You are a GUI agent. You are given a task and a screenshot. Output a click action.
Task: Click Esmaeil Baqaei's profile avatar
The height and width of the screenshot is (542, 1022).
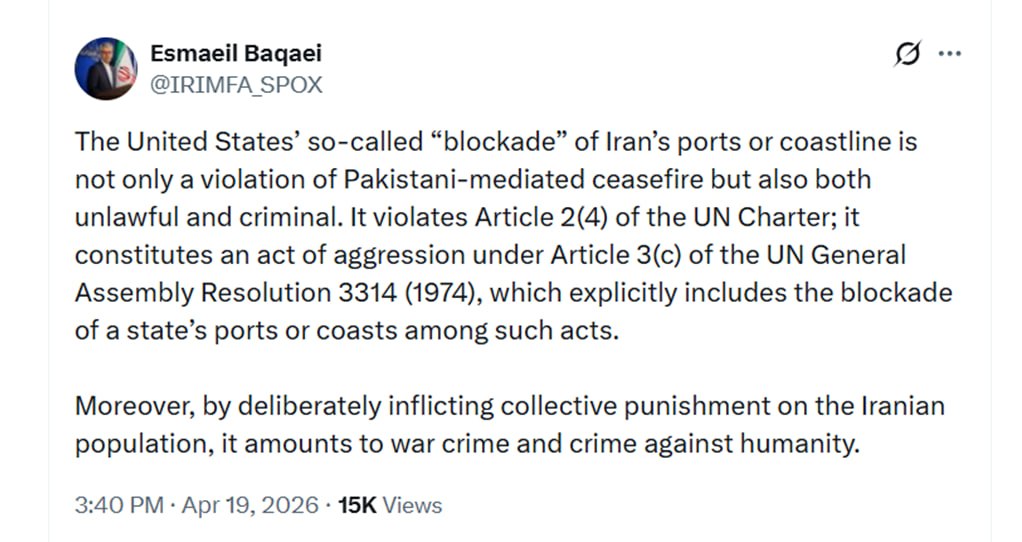pos(105,68)
